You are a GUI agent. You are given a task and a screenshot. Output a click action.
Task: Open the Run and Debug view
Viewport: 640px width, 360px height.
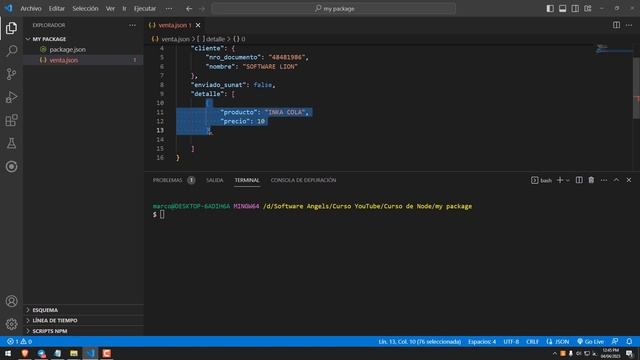click(x=11, y=97)
